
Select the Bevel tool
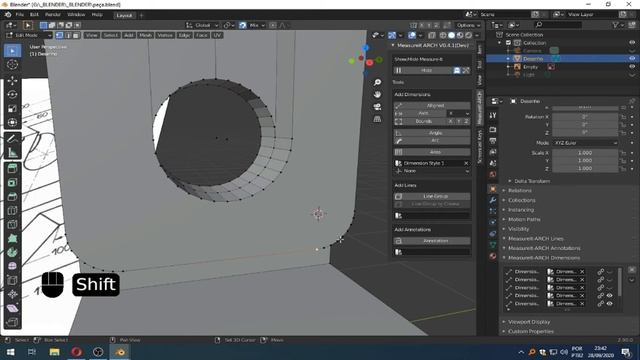coord(12,196)
